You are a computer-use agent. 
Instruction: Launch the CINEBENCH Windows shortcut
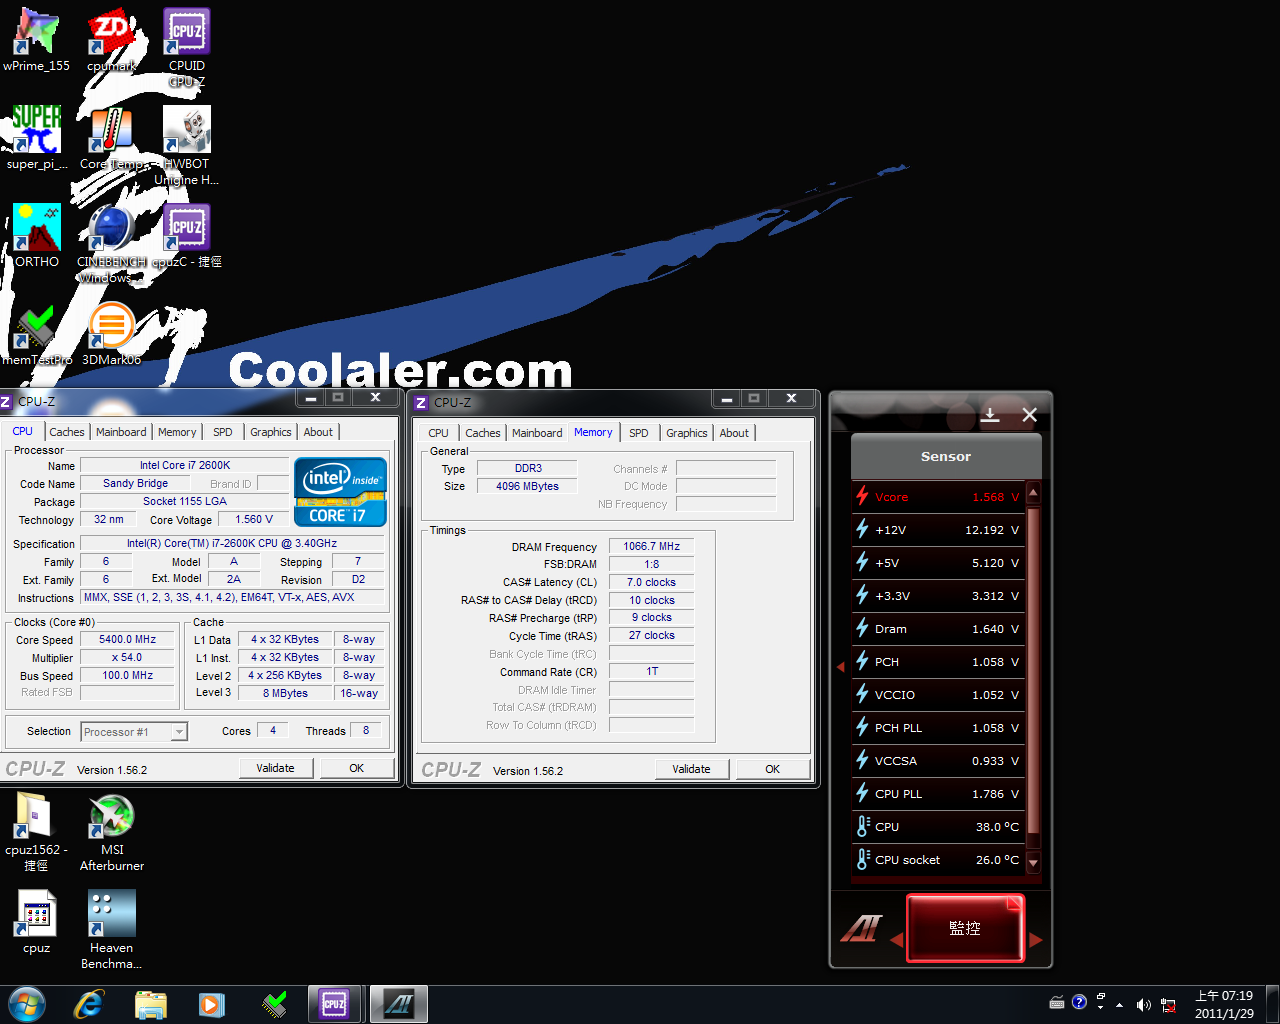pos(111,244)
